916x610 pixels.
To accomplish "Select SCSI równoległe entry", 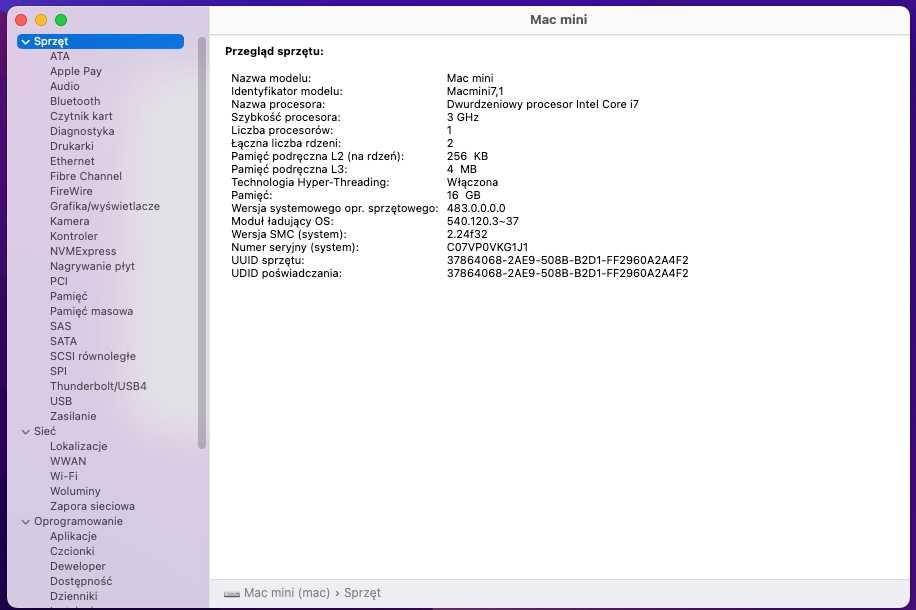I will click(x=92, y=356).
